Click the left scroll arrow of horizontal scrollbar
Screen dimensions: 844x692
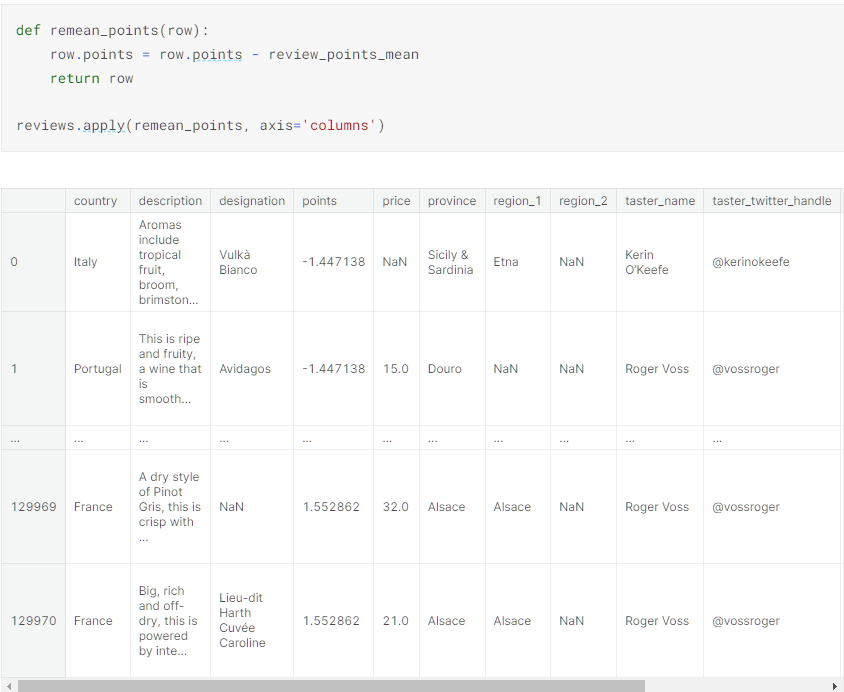(9, 686)
